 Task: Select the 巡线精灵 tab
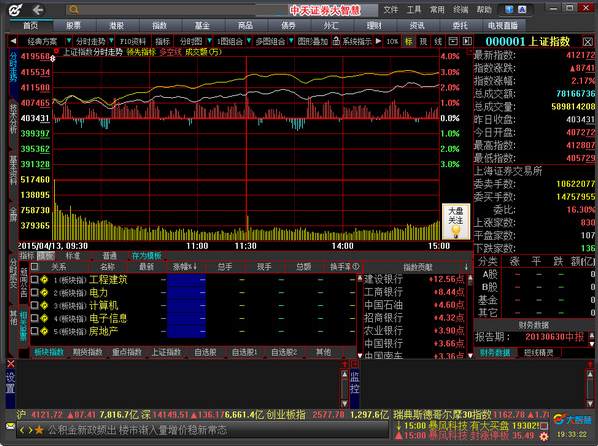pos(539,353)
